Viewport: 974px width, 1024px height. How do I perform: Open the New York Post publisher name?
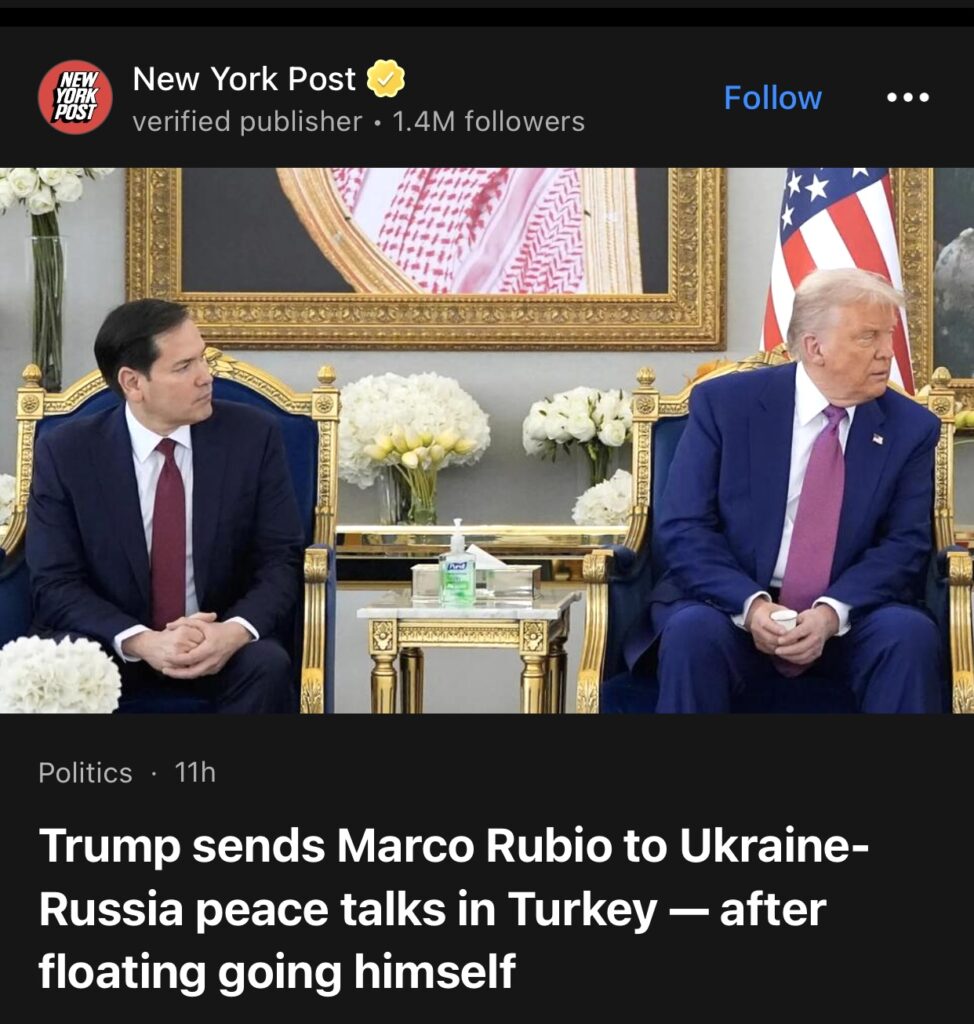[244, 79]
